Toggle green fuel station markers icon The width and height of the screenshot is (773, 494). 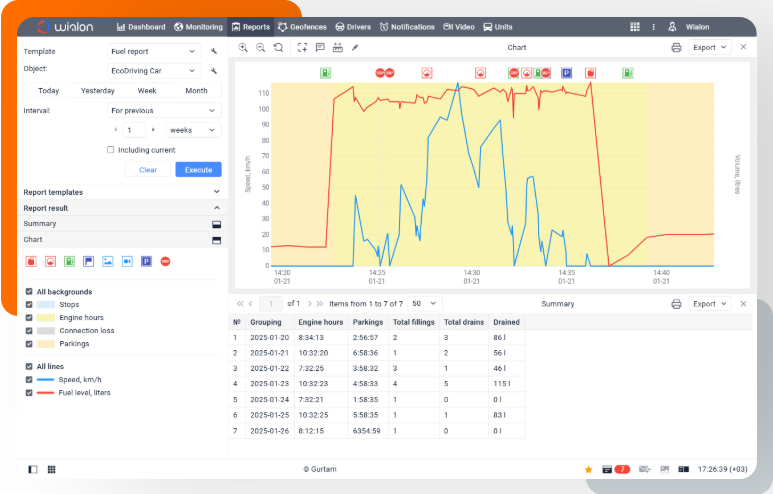pyautogui.click(x=70, y=261)
